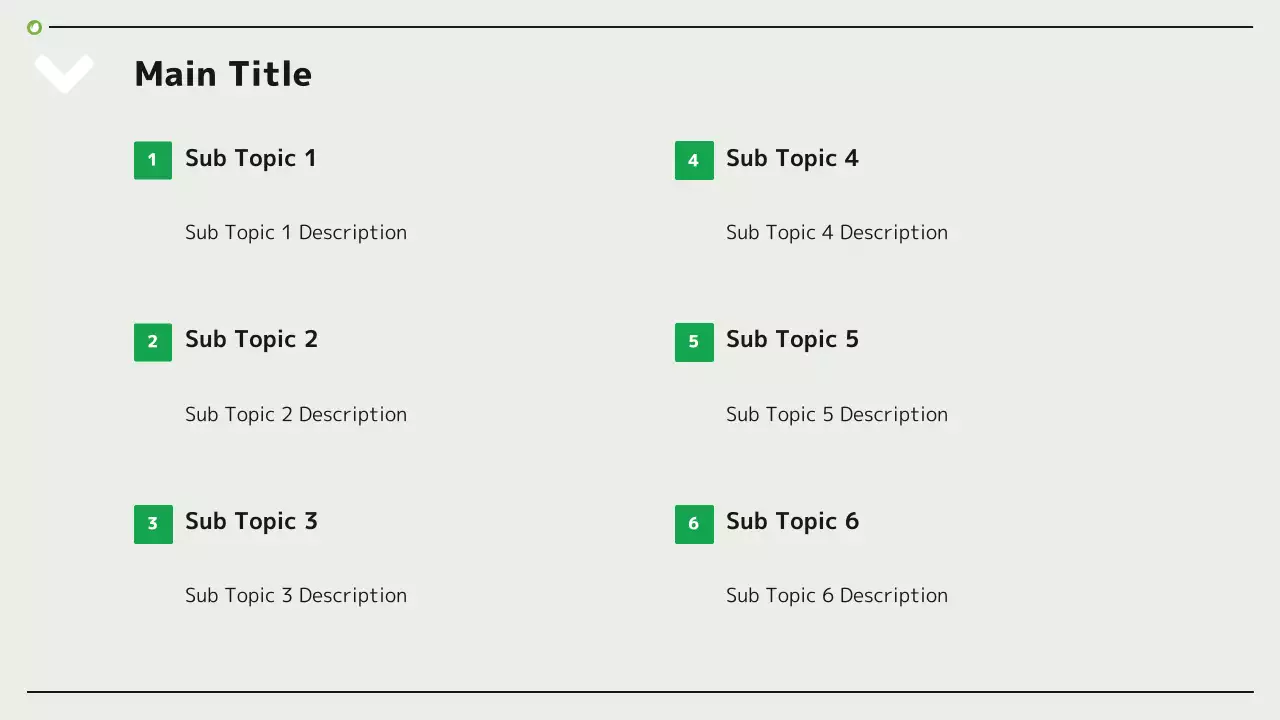Select the Sub Topic 4 Description text

point(837,233)
